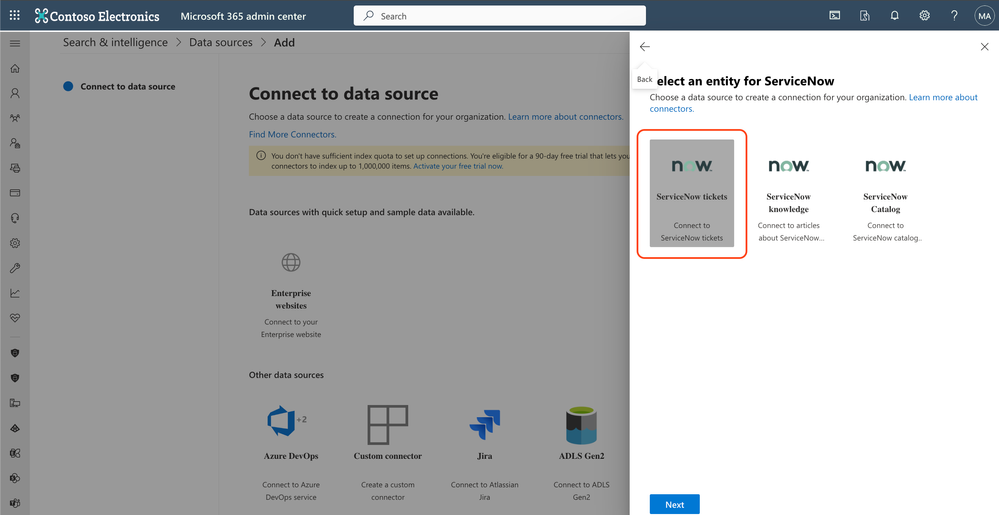The width and height of the screenshot is (999, 515).
Task: Select the Jira connector
Action: (485, 453)
